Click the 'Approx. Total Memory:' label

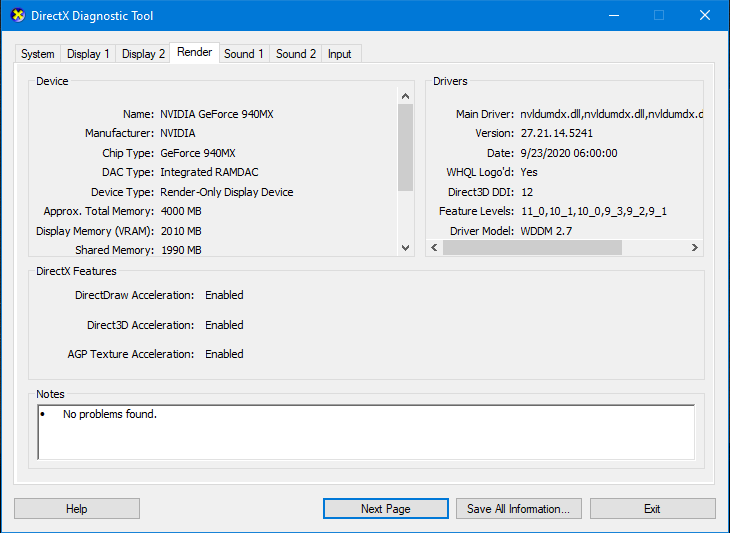click(x=99, y=211)
